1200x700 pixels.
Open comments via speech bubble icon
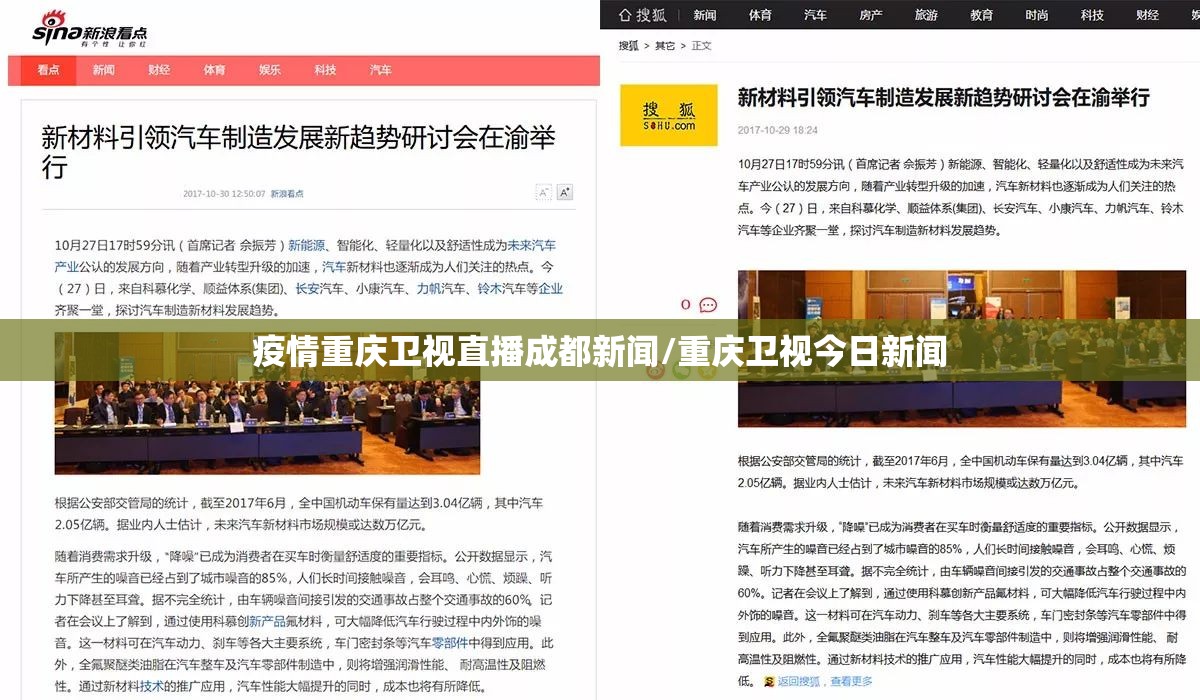[708, 305]
